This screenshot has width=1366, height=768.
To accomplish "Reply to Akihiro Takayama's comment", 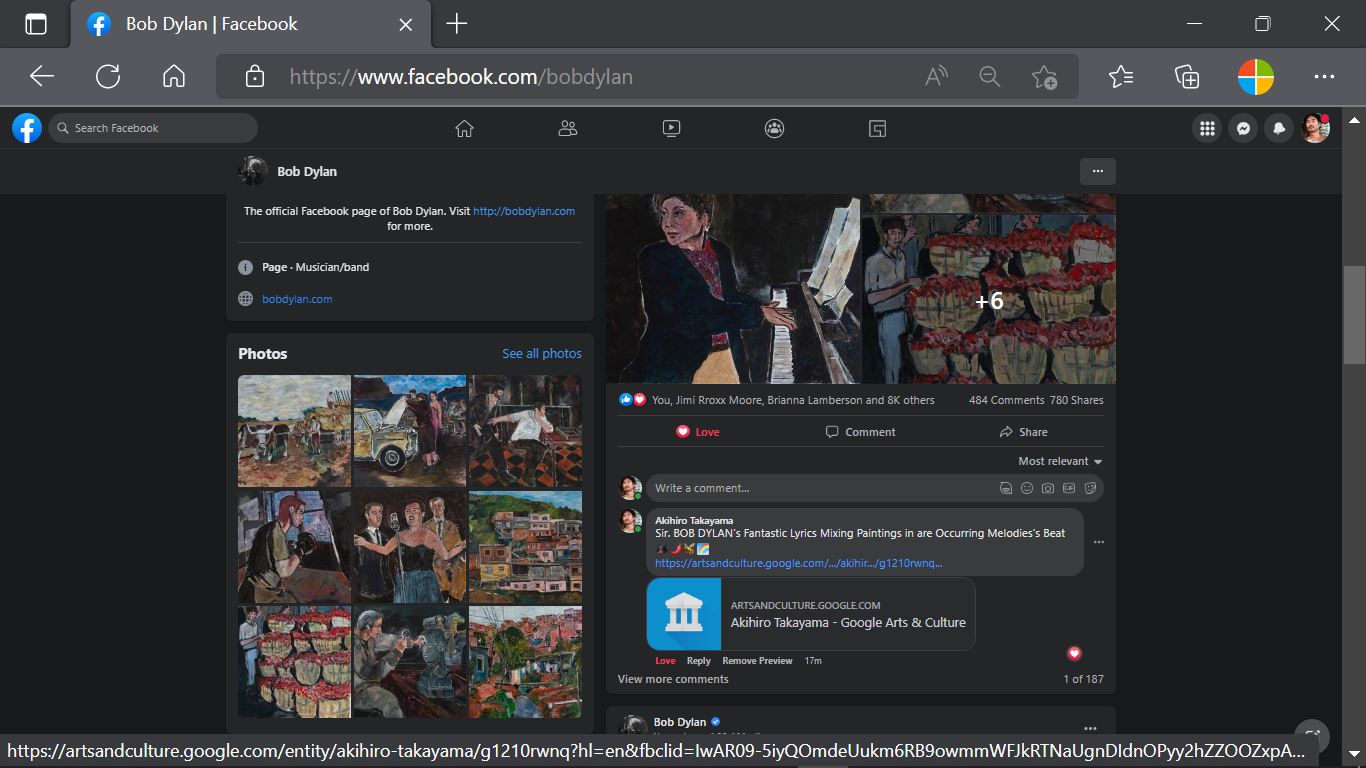I will [699, 661].
